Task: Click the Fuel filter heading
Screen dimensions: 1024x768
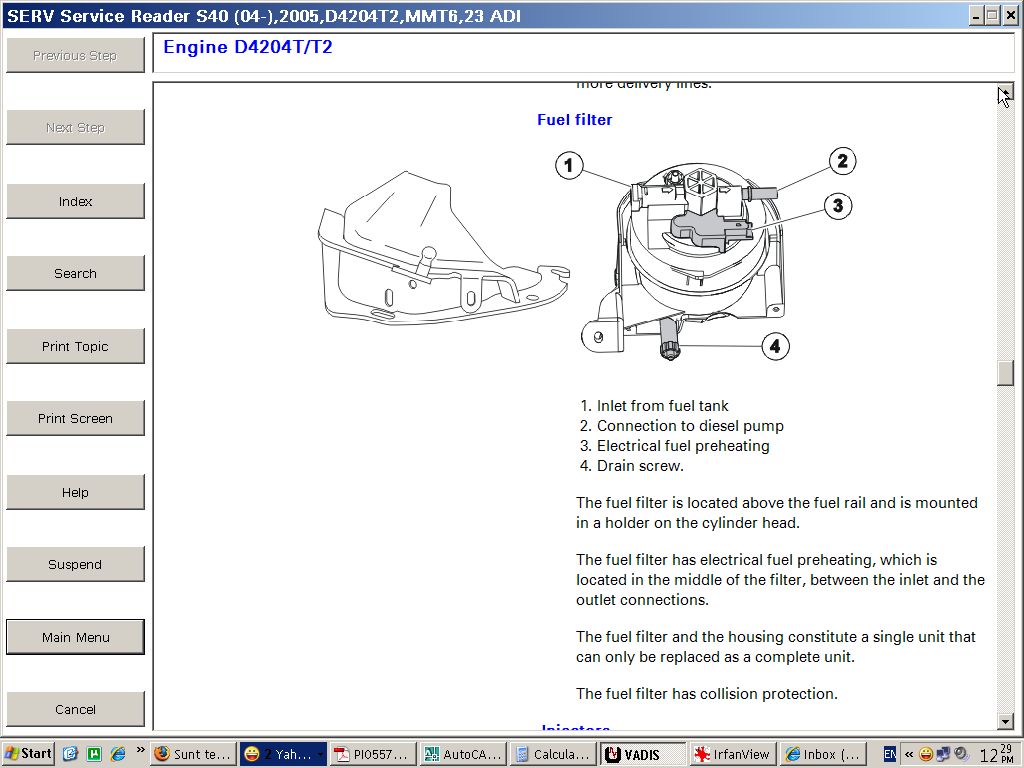Action: 575,120
